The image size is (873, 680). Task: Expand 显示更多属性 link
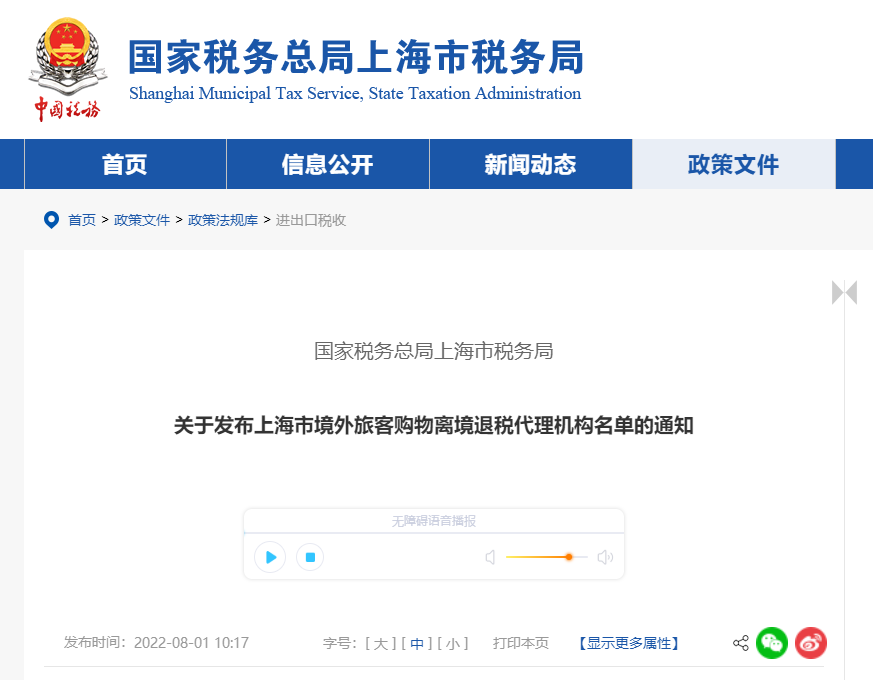(x=629, y=643)
